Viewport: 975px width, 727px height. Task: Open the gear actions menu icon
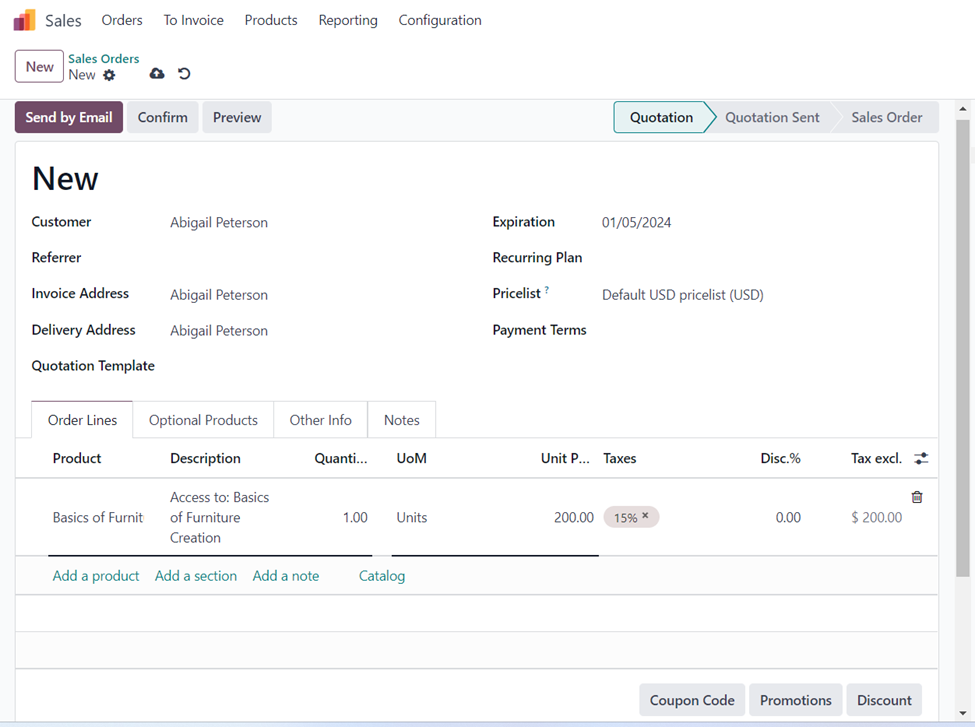[x=109, y=75]
